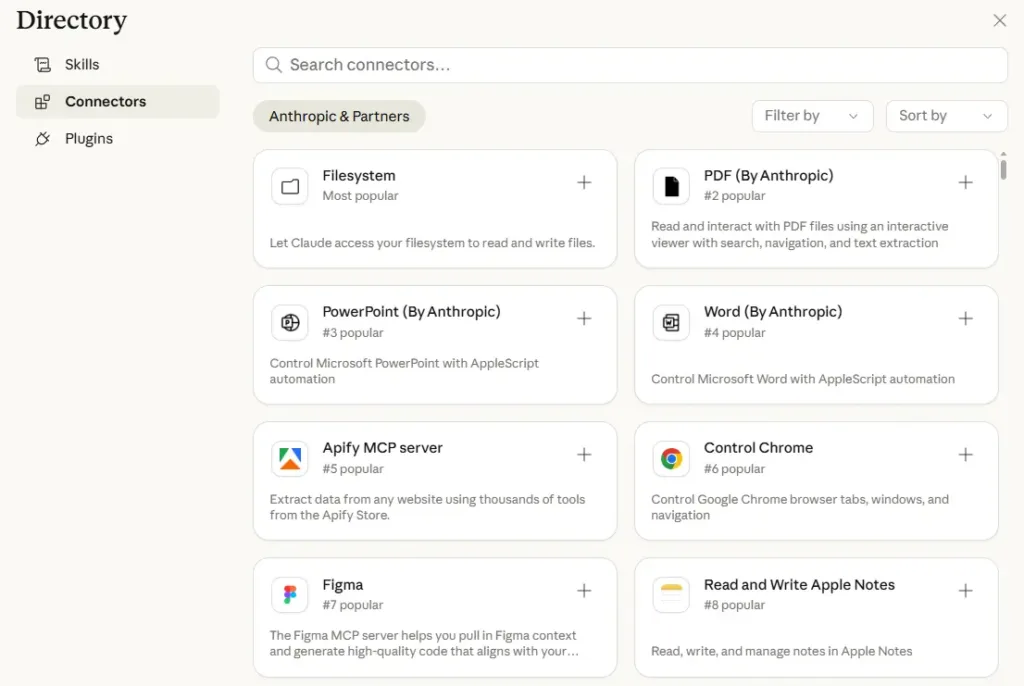Click the PowerPoint connector icon

[x=290, y=322]
